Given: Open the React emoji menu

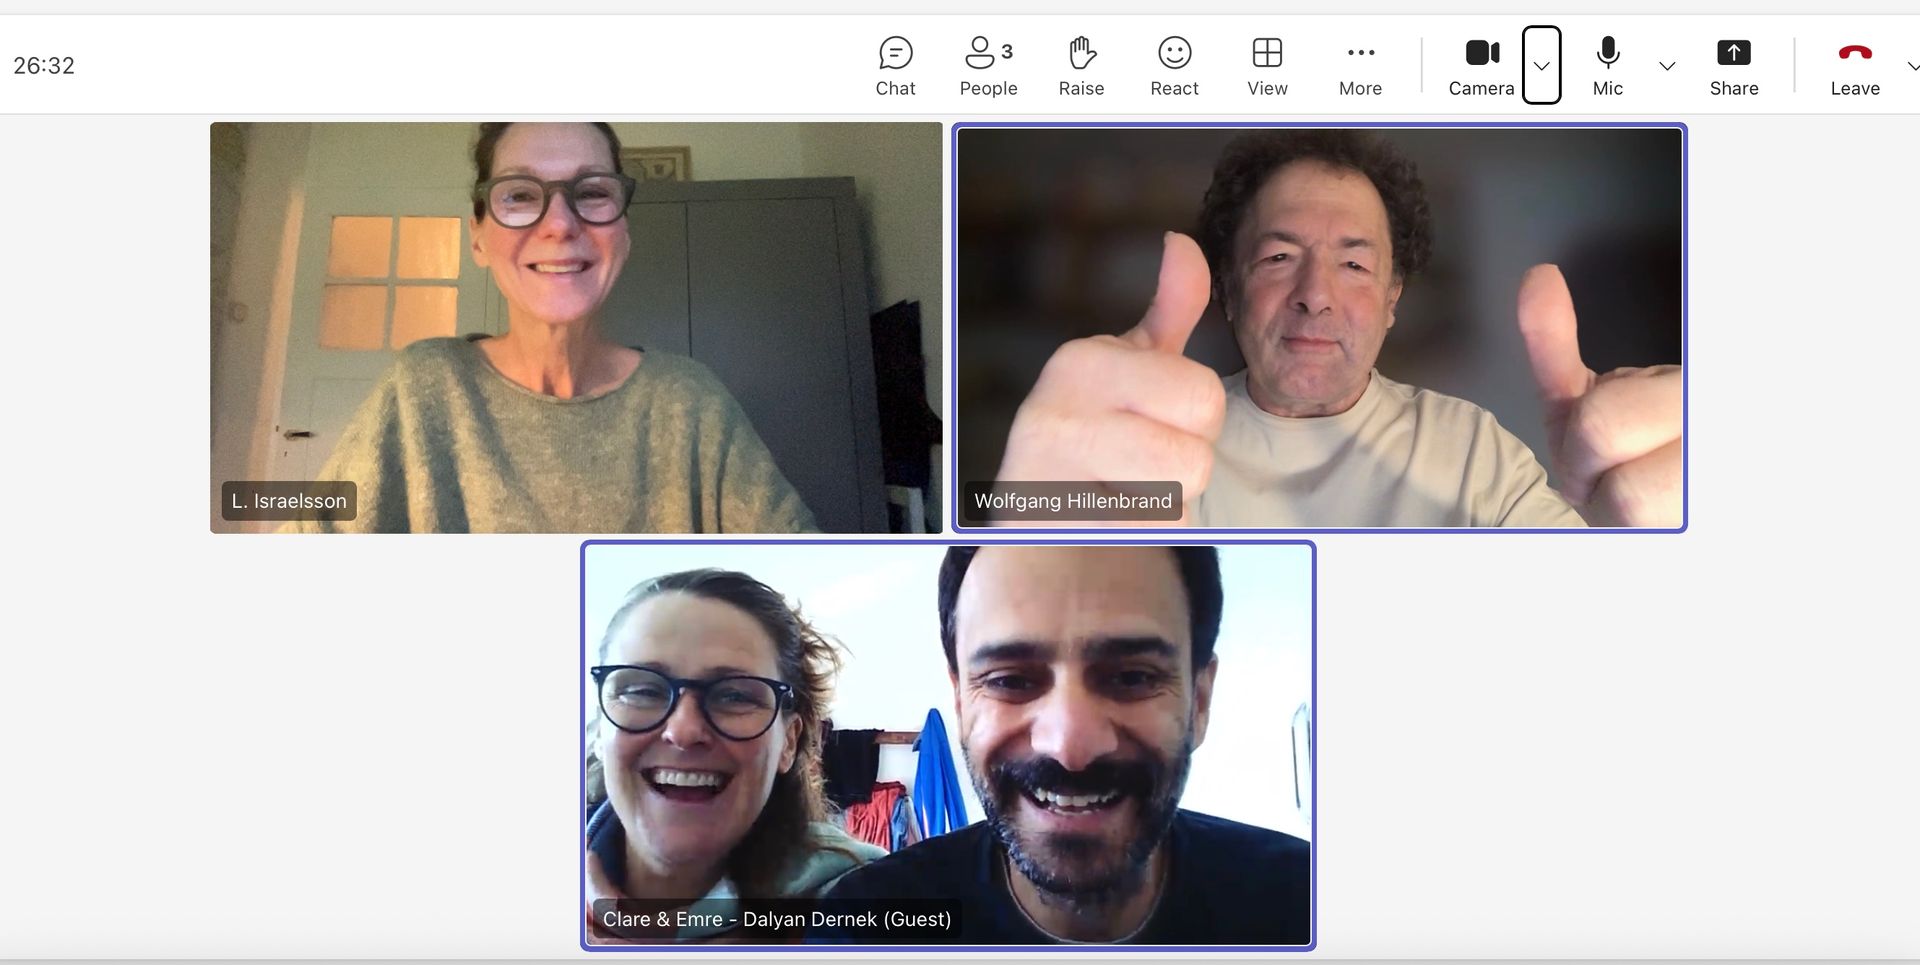Looking at the screenshot, I should (x=1174, y=66).
